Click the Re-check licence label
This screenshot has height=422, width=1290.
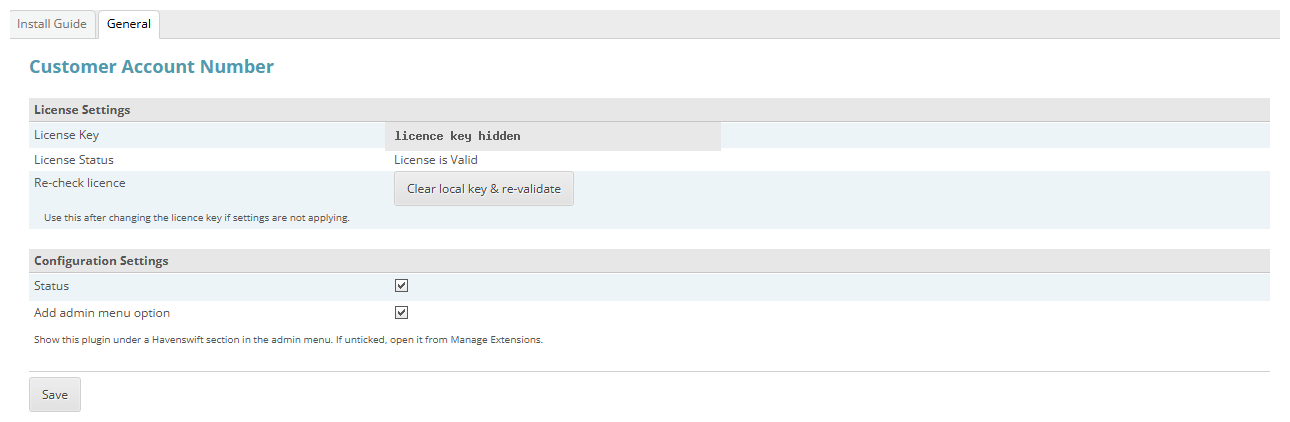(80, 183)
